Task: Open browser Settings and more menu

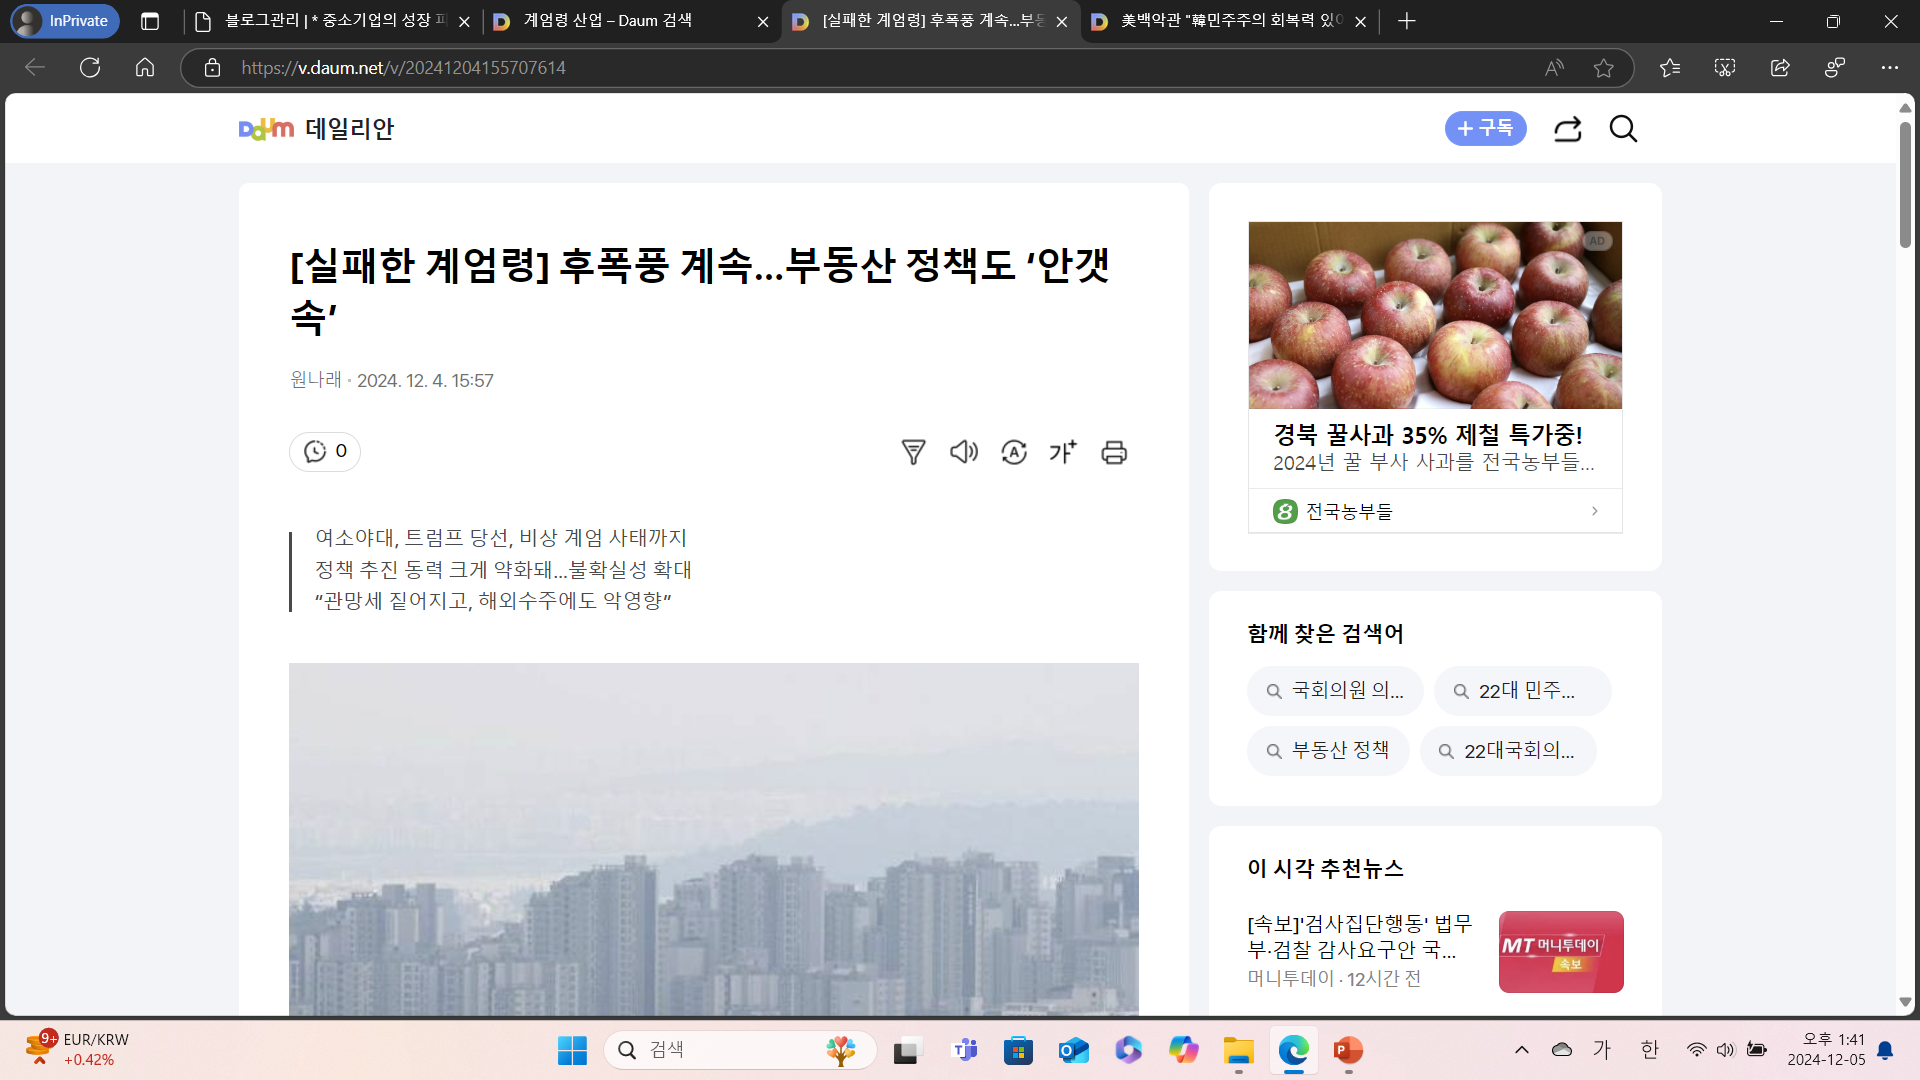Action: click(1889, 68)
